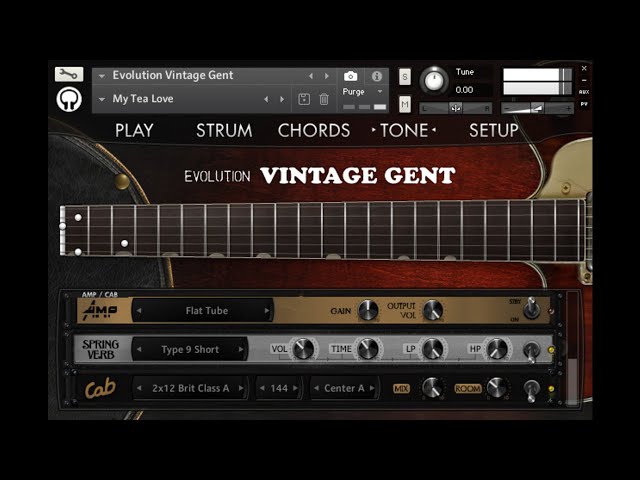Select previous reverb type before Type 9 Short
Image resolution: width=640 pixels, height=480 pixels.
pos(139,349)
